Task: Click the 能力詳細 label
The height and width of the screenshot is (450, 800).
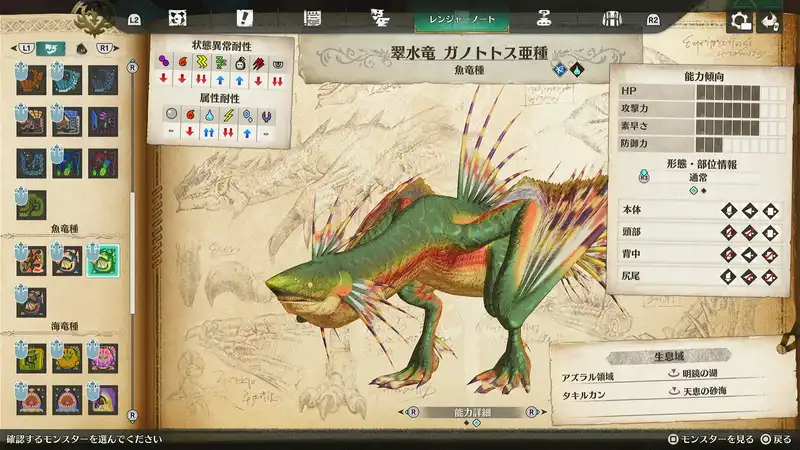Action: coord(472,412)
